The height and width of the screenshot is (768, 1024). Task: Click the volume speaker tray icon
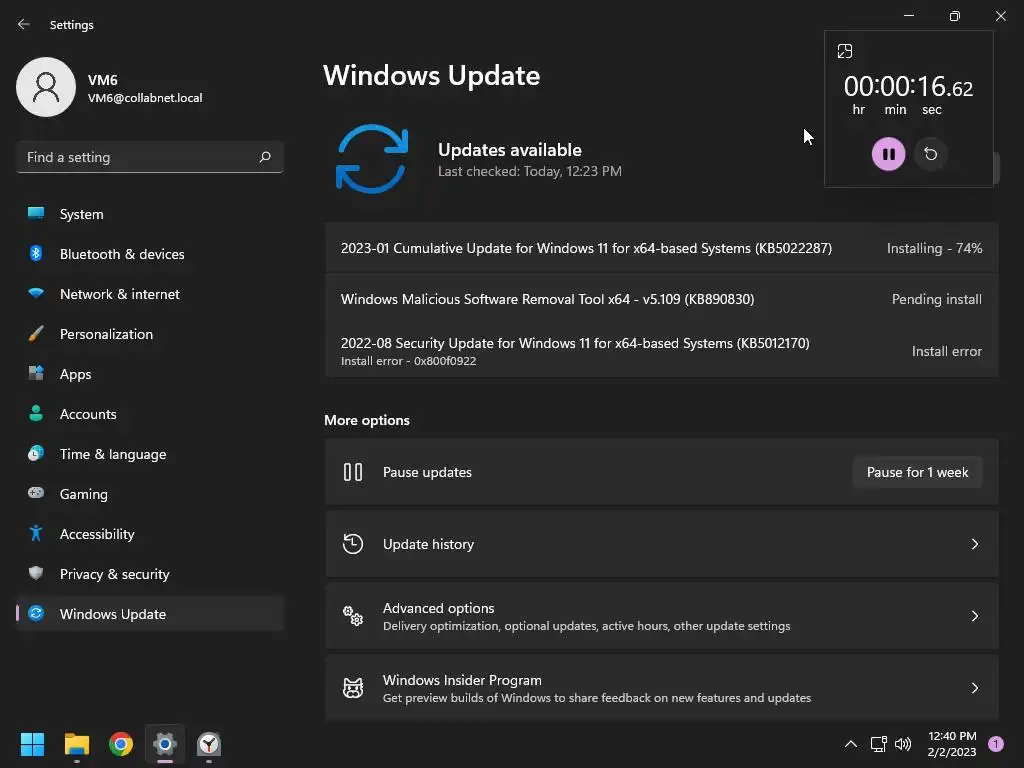click(x=903, y=744)
